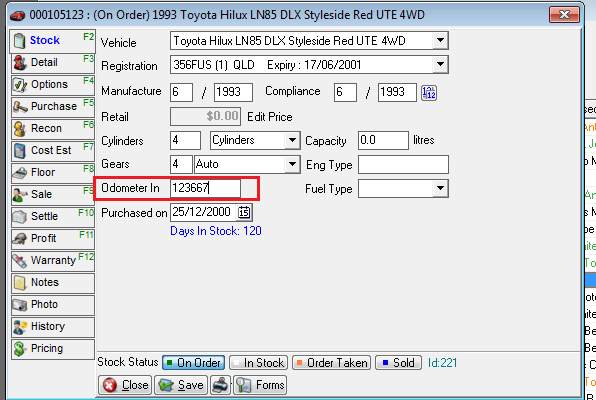Switch to the Detail tab
This screenshot has width=596, height=400.
click(52, 63)
